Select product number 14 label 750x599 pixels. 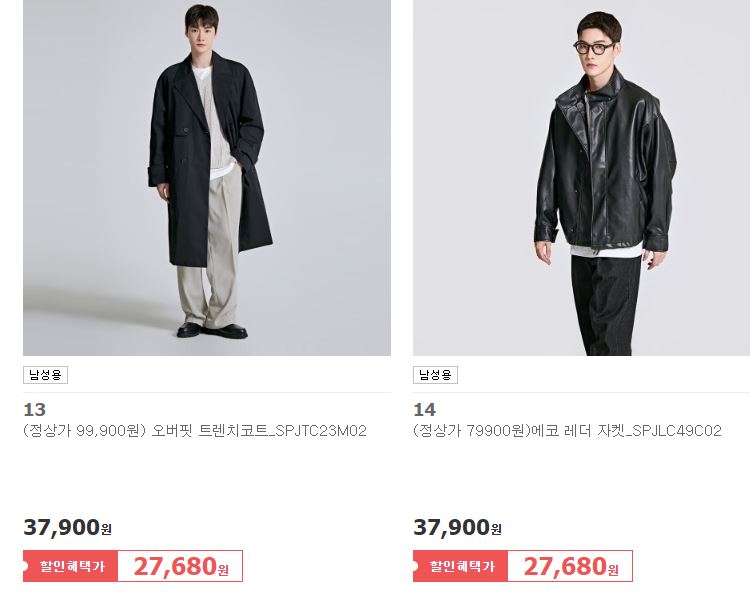tap(425, 410)
